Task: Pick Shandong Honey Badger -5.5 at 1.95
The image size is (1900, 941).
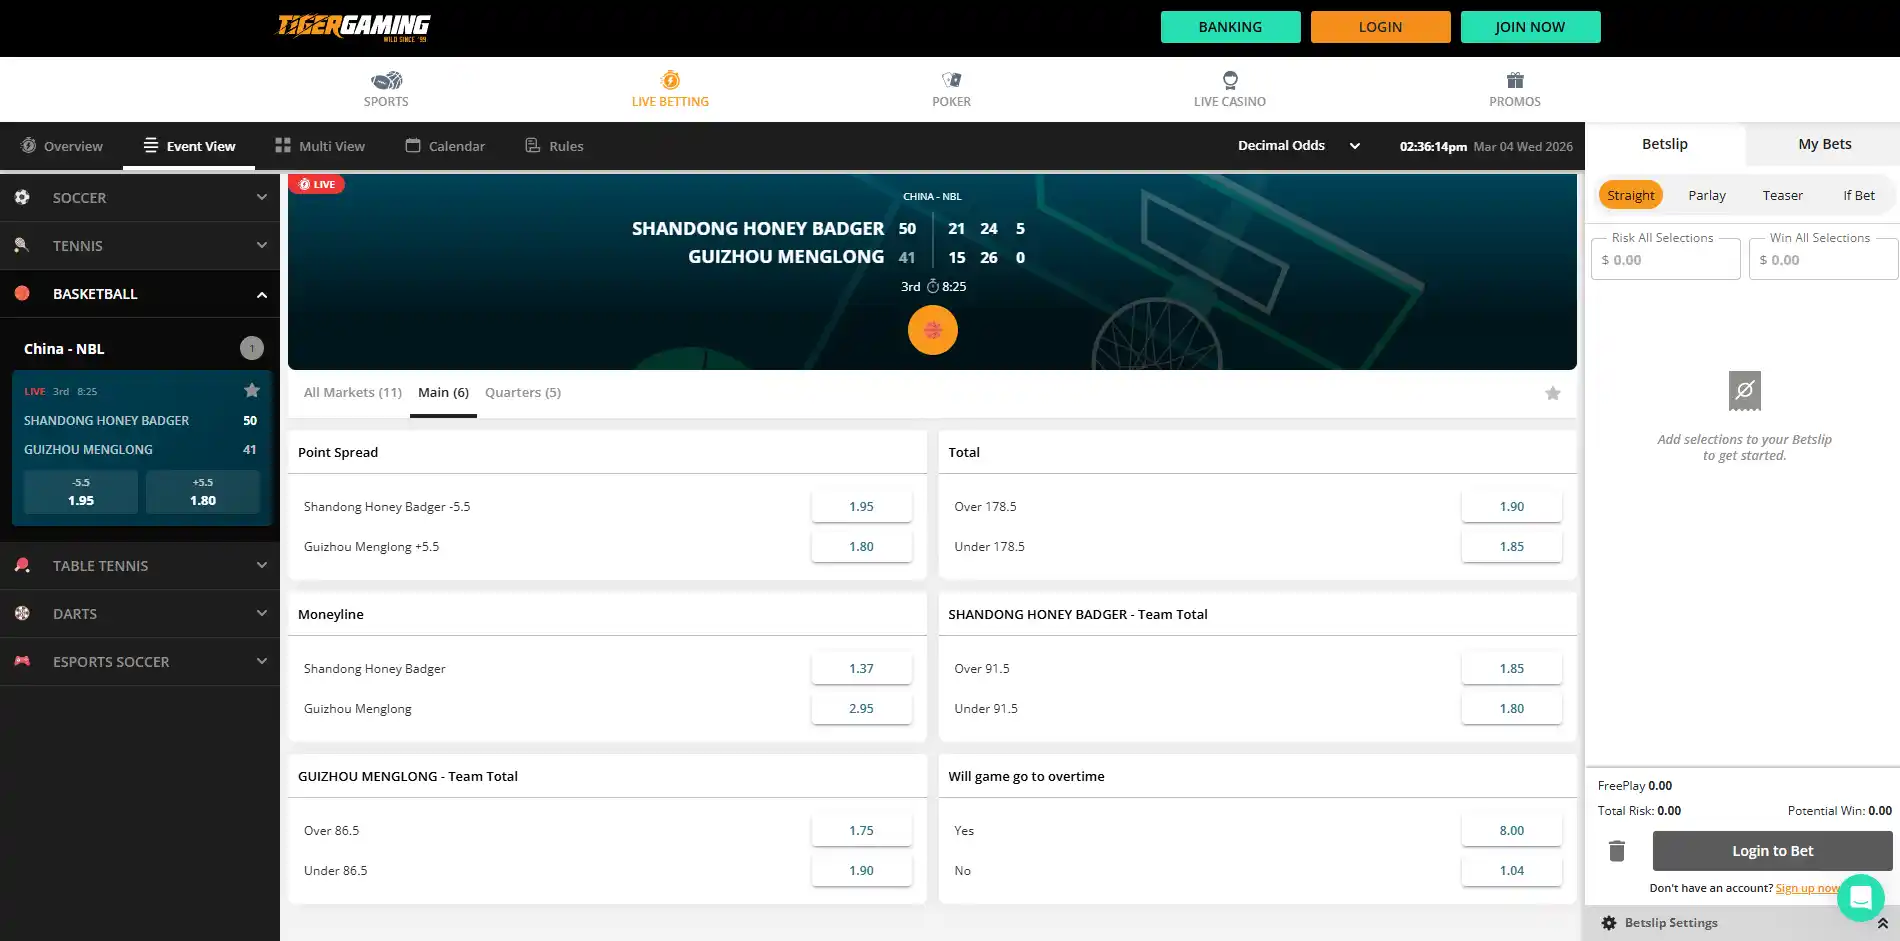Action: pyautogui.click(x=861, y=506)
